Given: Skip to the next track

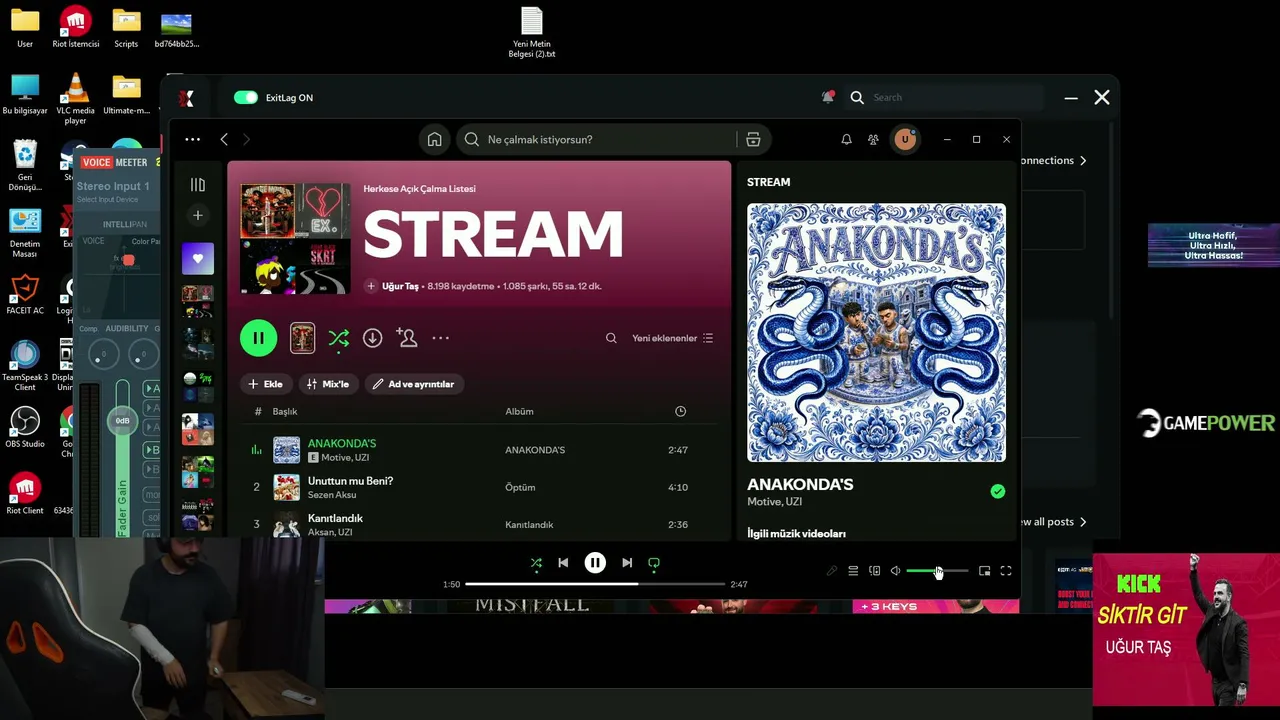Looking at the screenshot, I should tap(627, 563).
